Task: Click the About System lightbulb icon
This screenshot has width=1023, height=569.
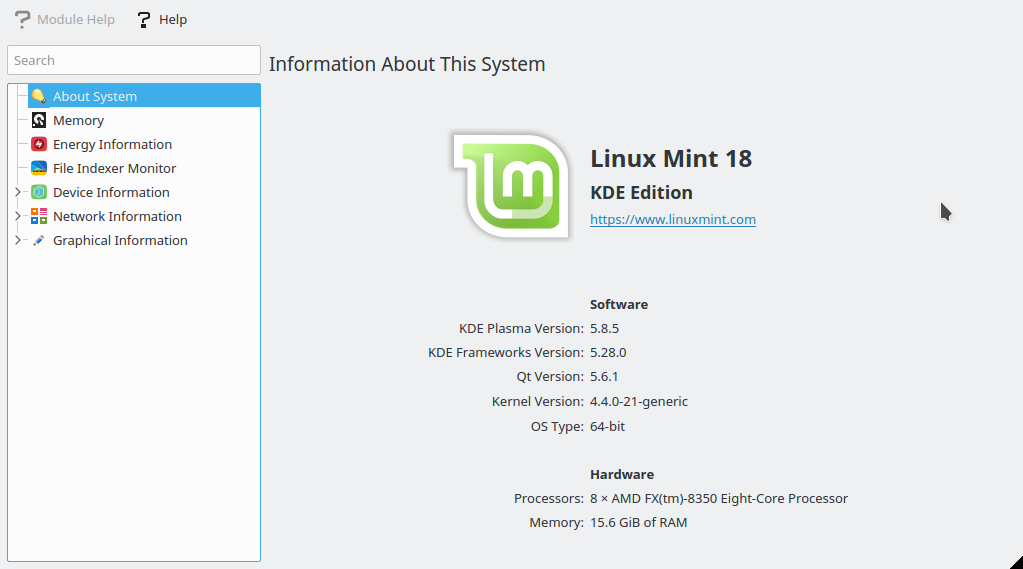Action: [38, 96]
